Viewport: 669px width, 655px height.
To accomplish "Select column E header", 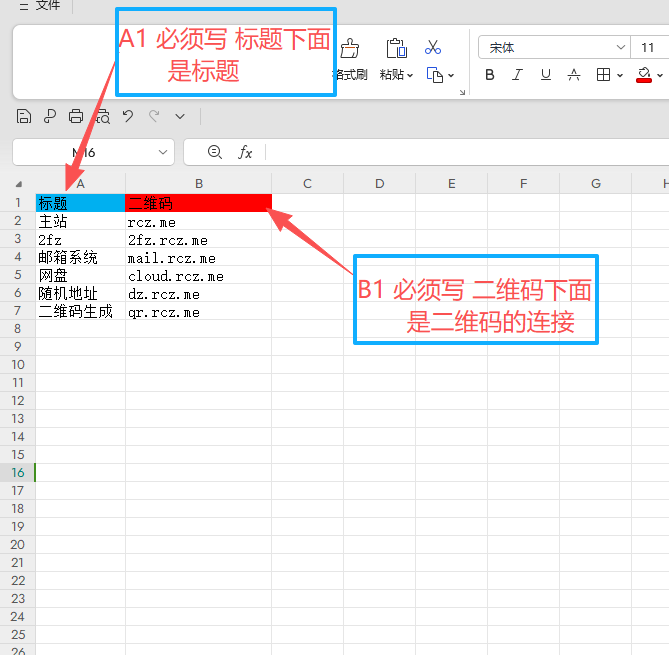I will coord(451,183).
